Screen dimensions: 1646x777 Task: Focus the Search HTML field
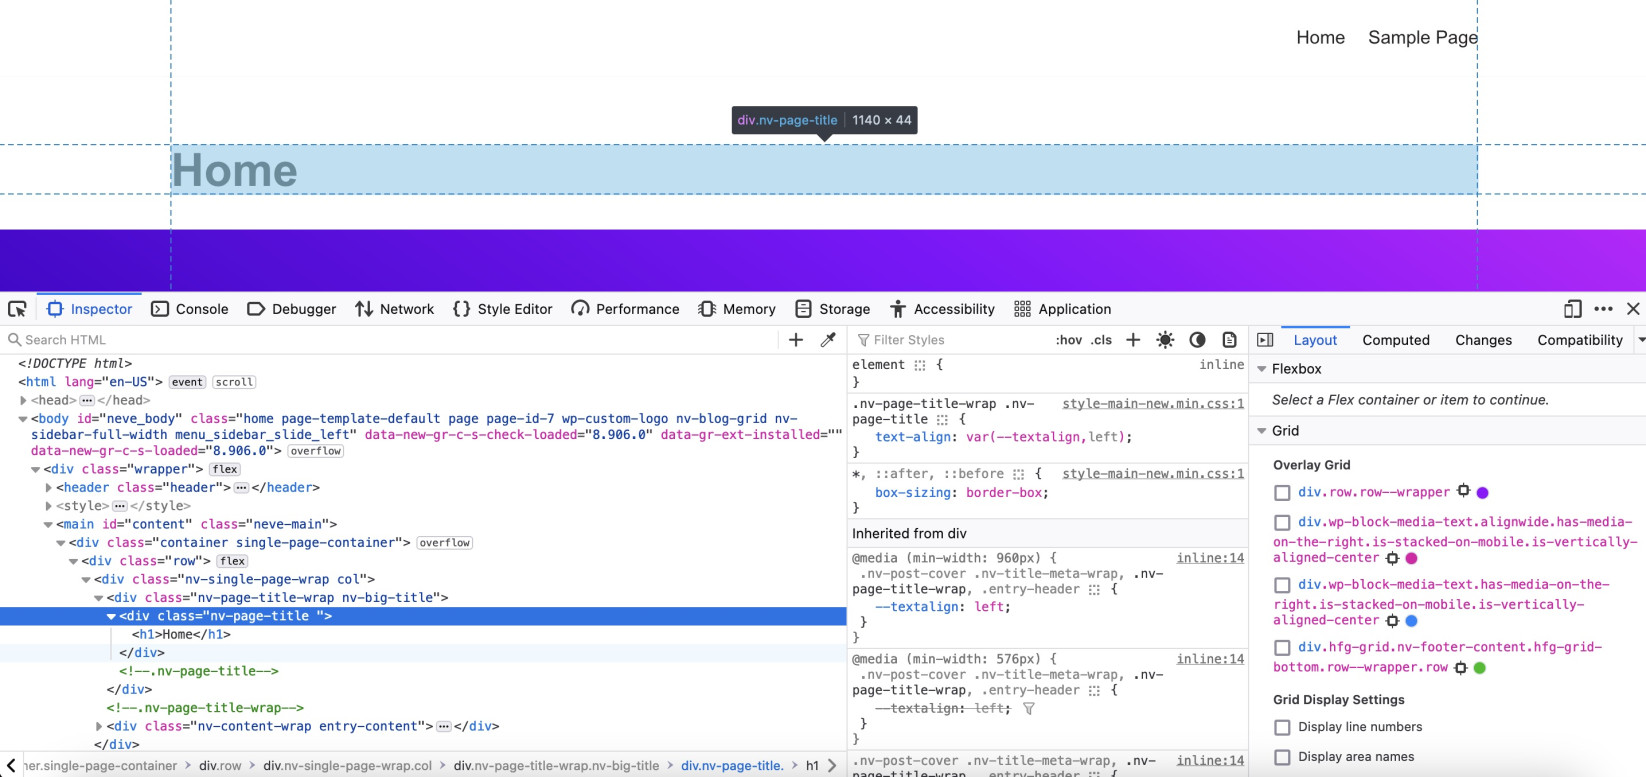pos(390,340)
